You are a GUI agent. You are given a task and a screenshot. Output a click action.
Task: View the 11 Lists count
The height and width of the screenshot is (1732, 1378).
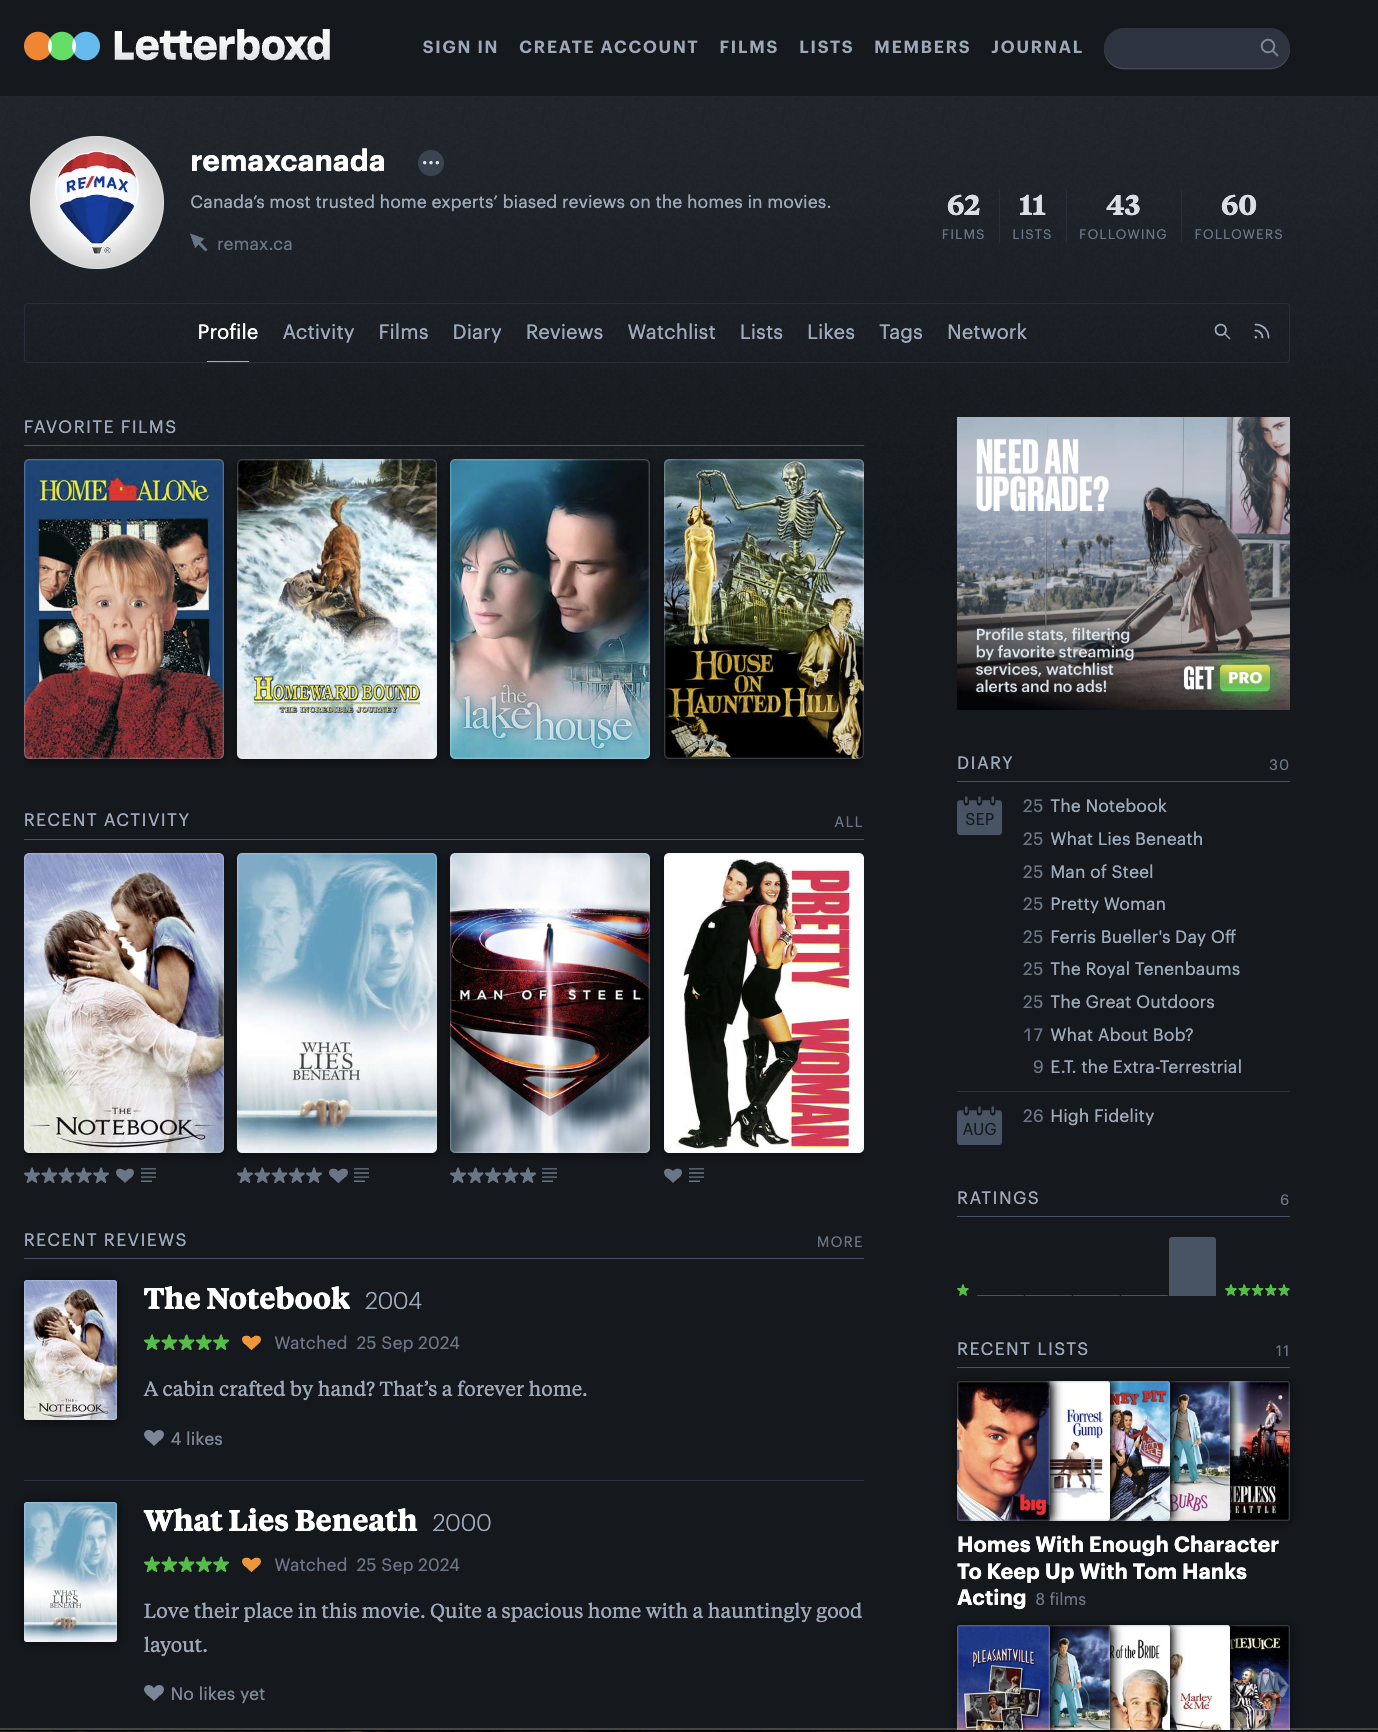[x=1032, y=216]
